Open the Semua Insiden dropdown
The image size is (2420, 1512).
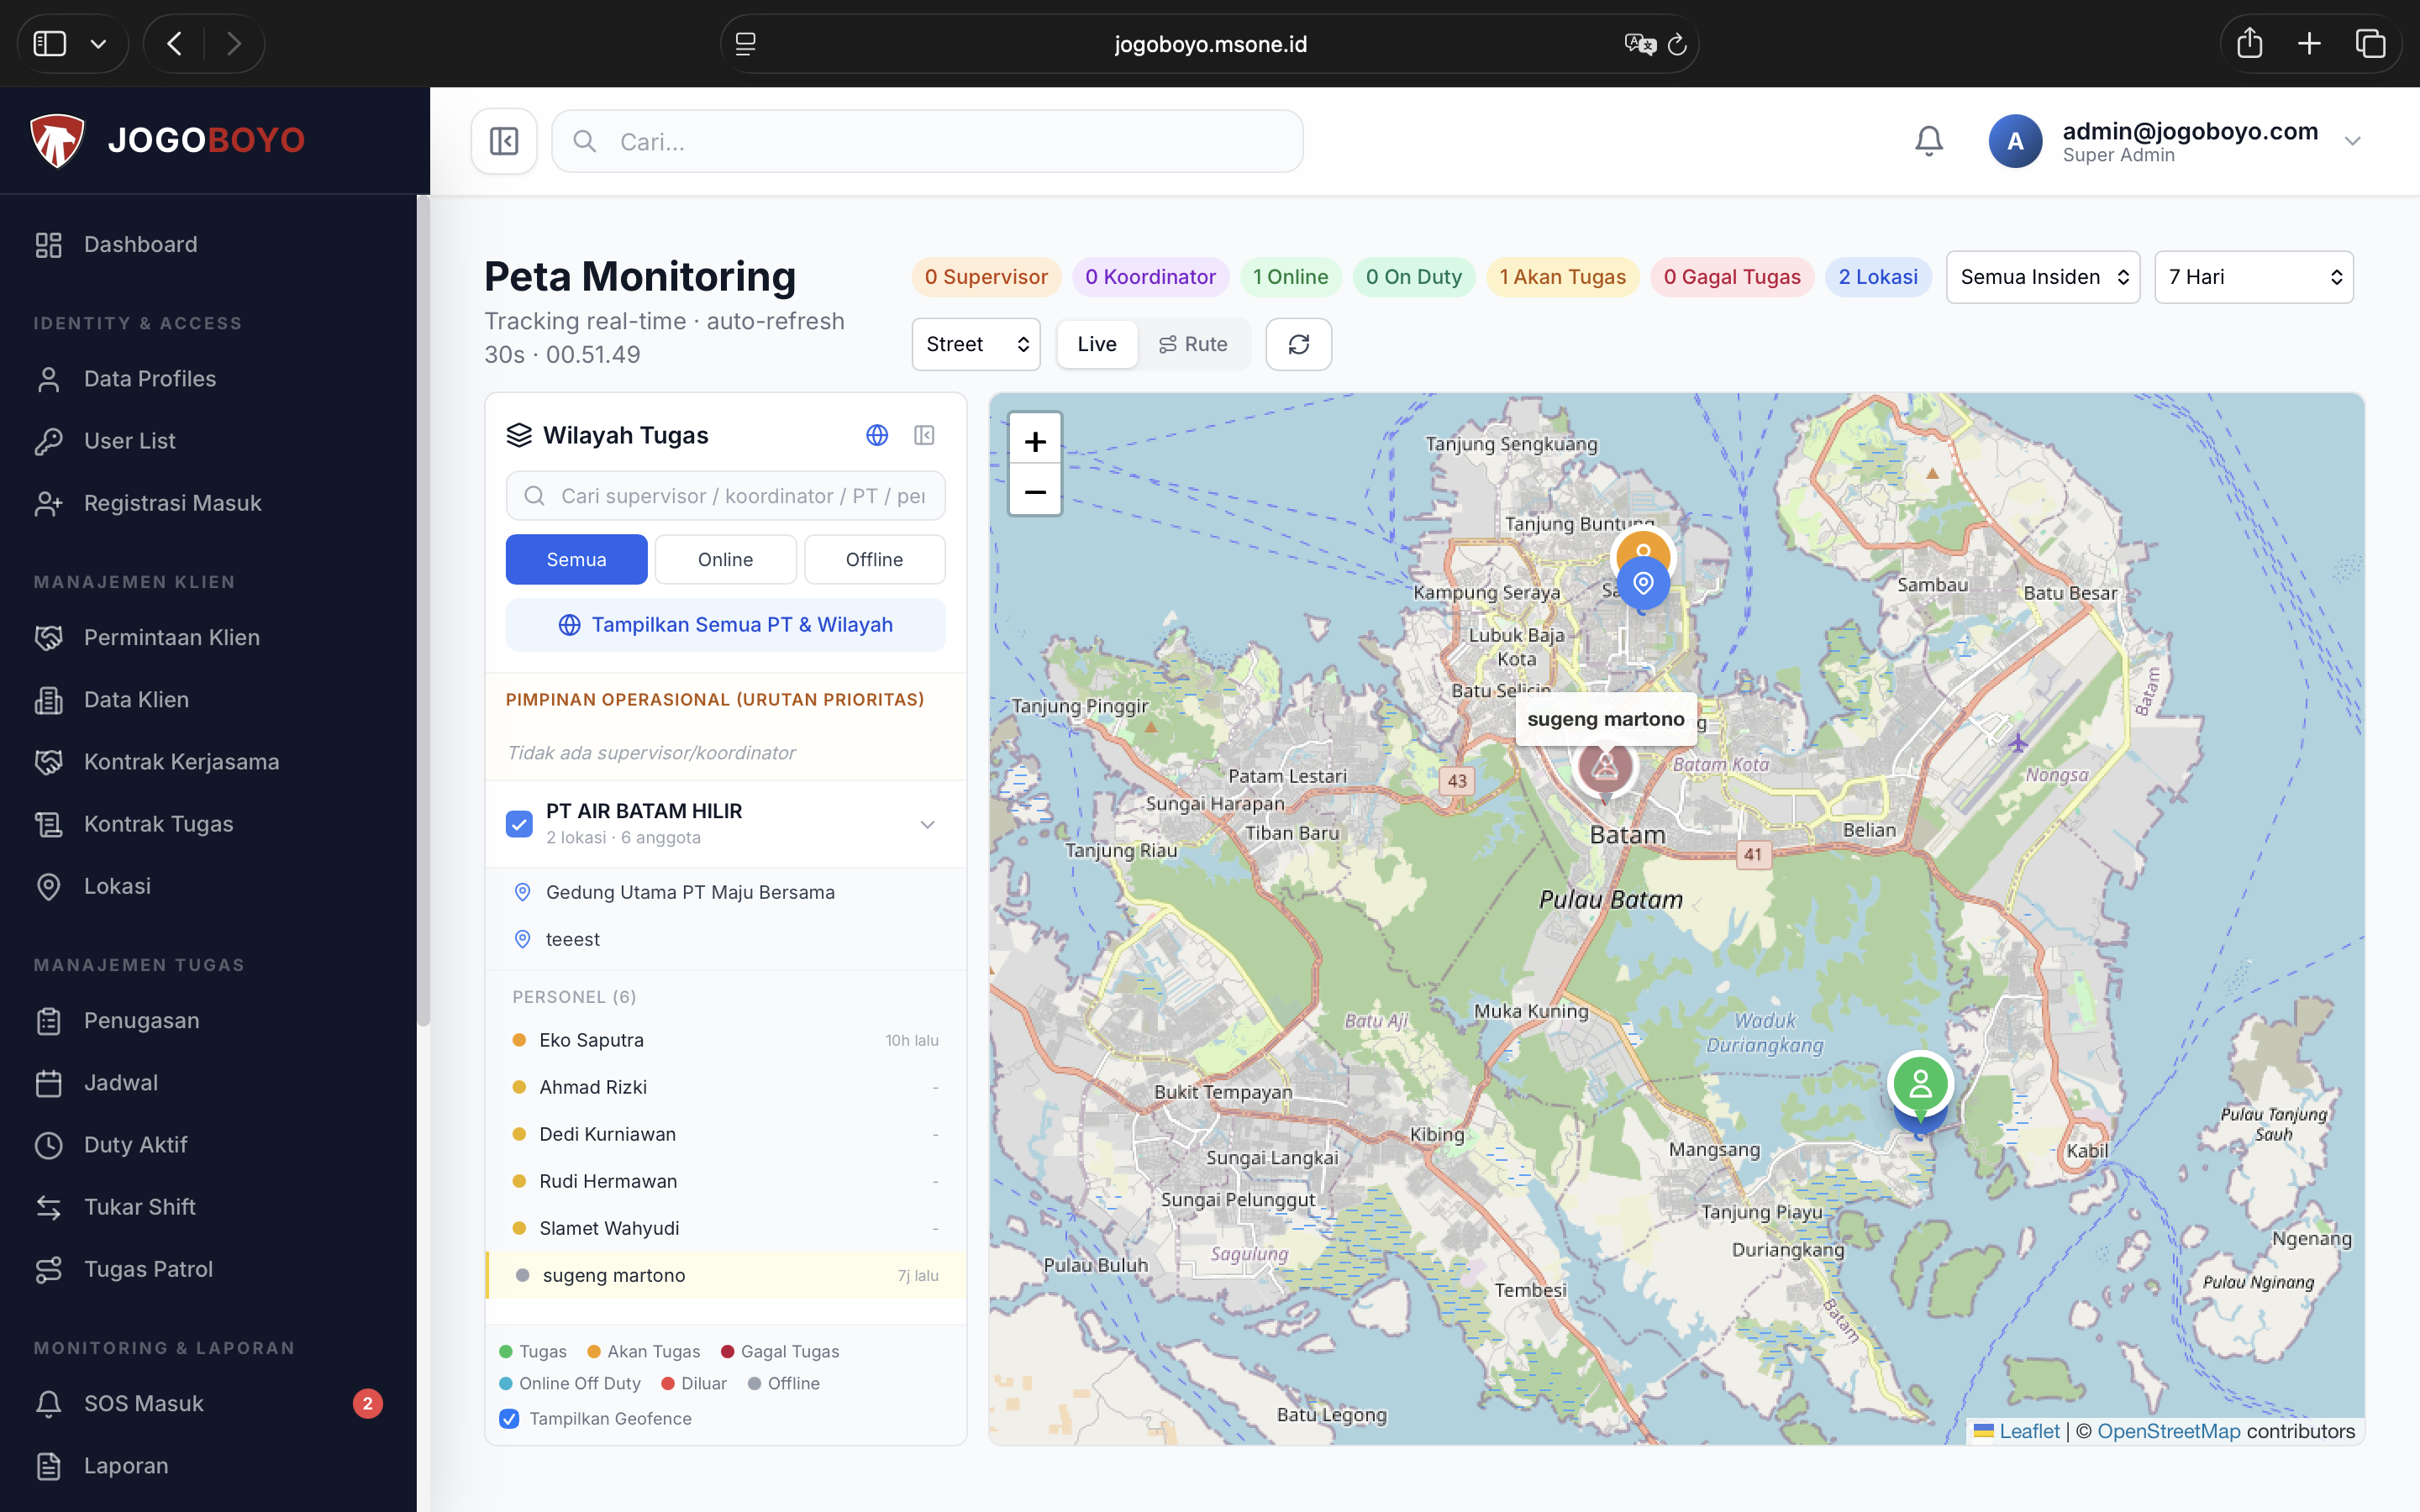tap(2042, 277)
